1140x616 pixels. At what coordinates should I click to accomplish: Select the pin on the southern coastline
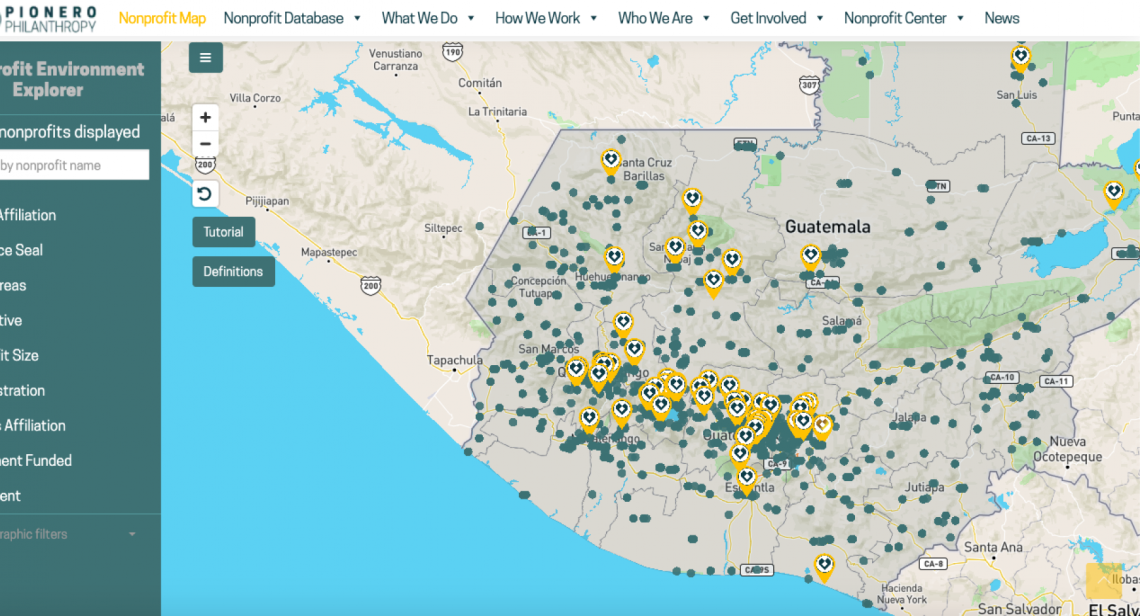tap(824, 567)
